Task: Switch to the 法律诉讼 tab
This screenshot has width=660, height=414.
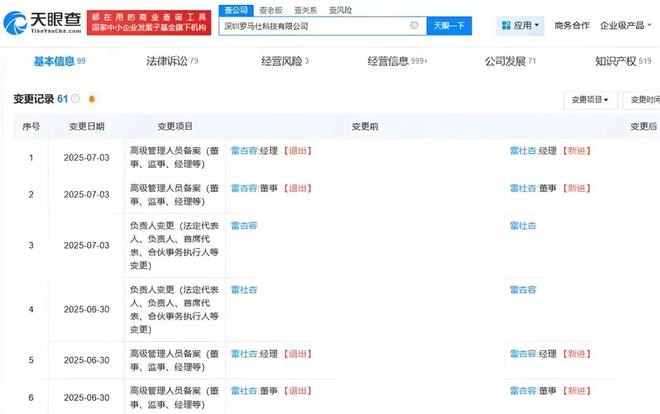Action: coord(172,61)
